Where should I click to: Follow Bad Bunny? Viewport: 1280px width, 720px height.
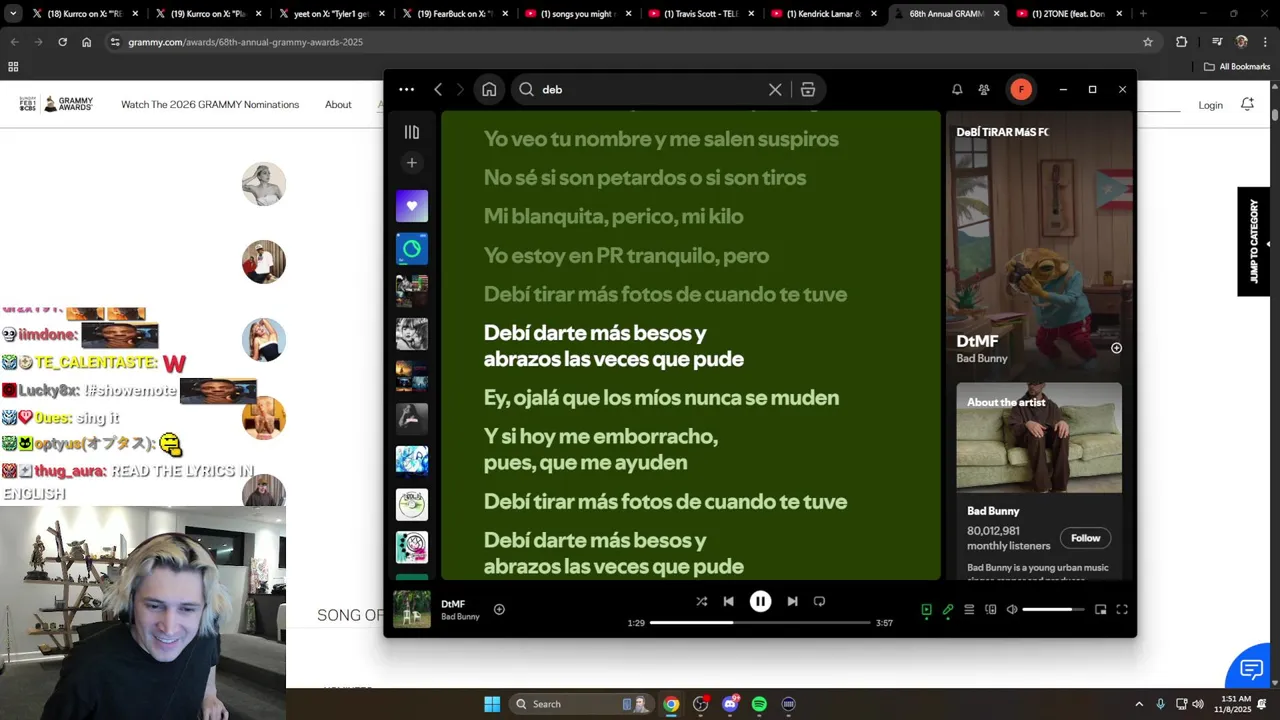tap(1085, 538)
